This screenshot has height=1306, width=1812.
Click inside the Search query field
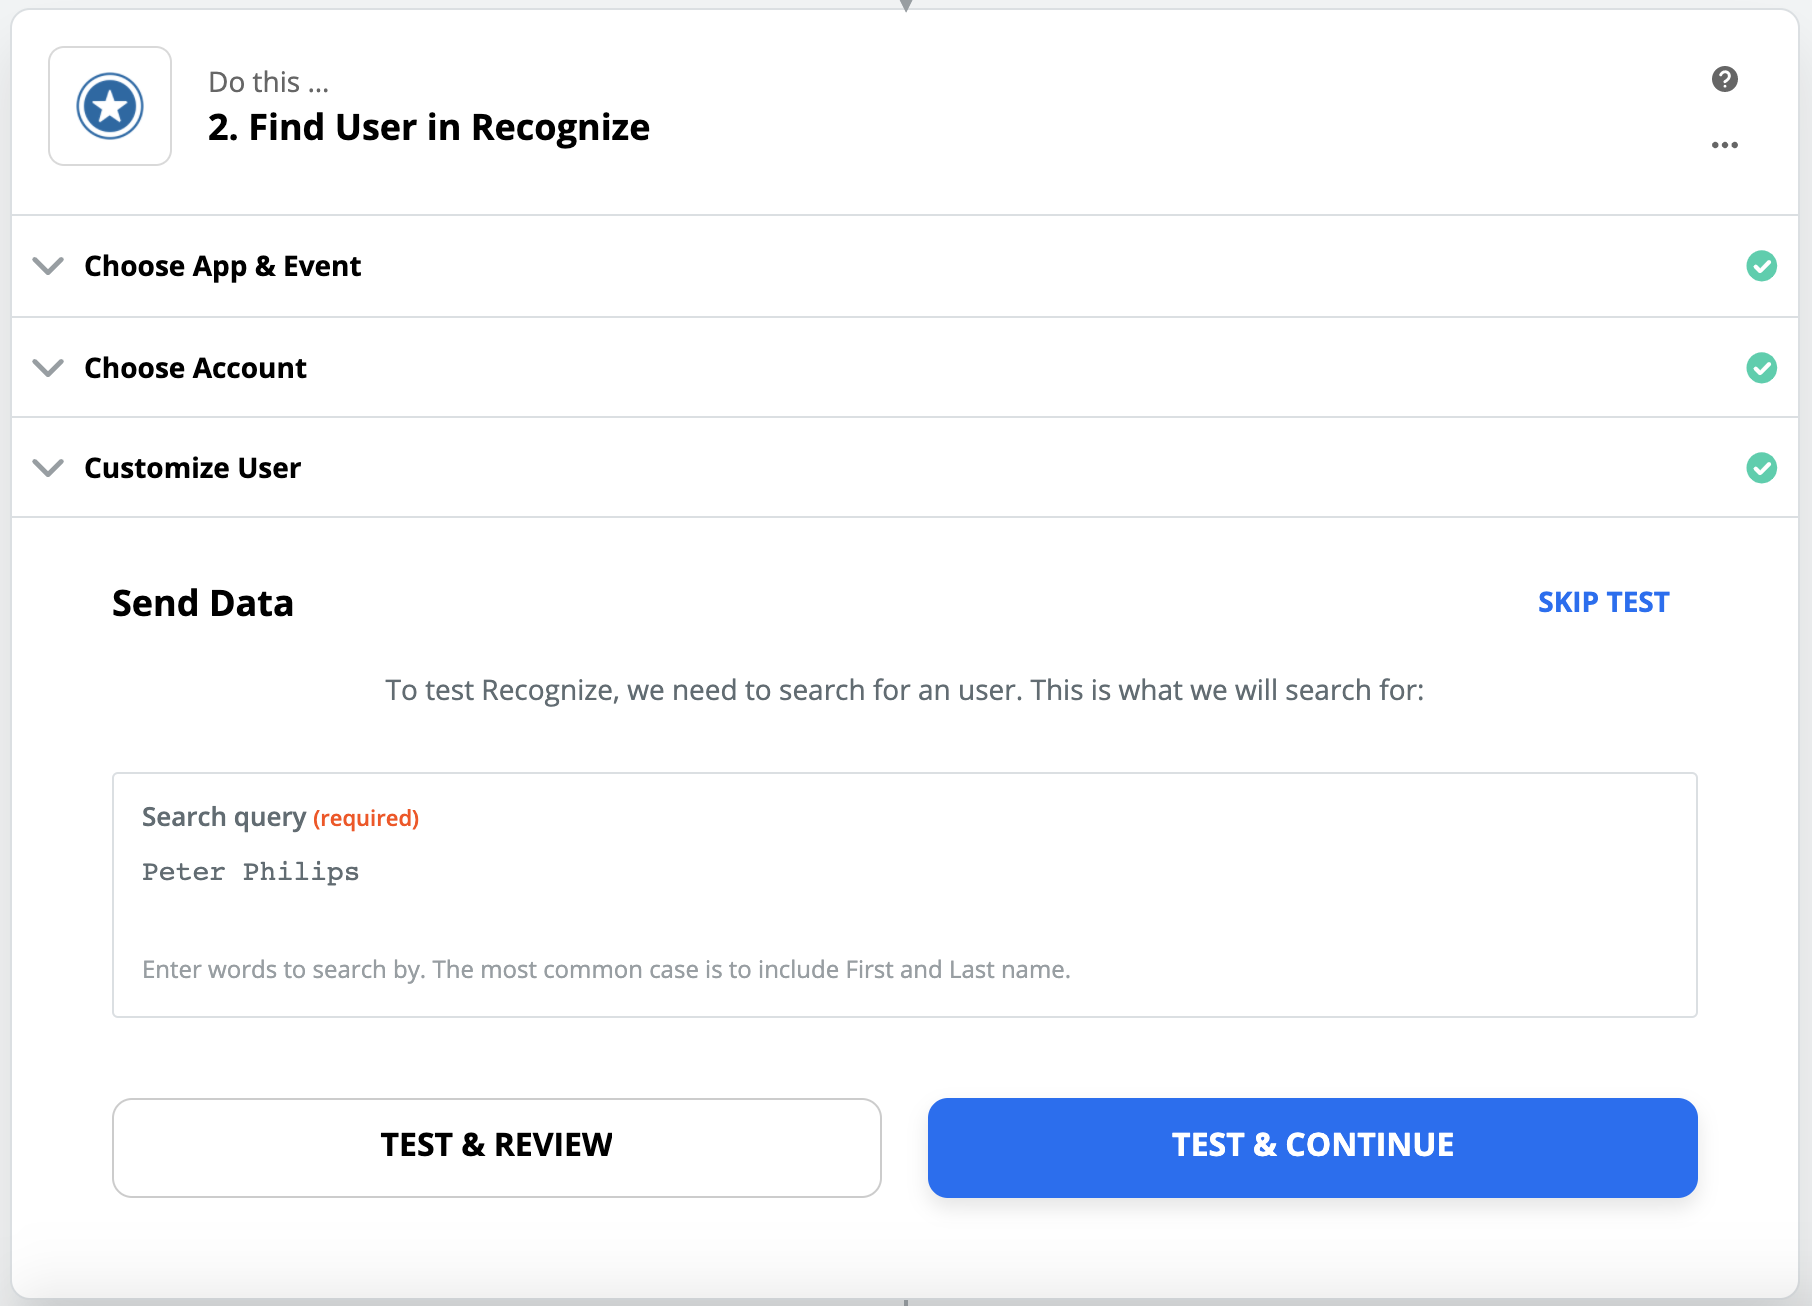[900, 895]
